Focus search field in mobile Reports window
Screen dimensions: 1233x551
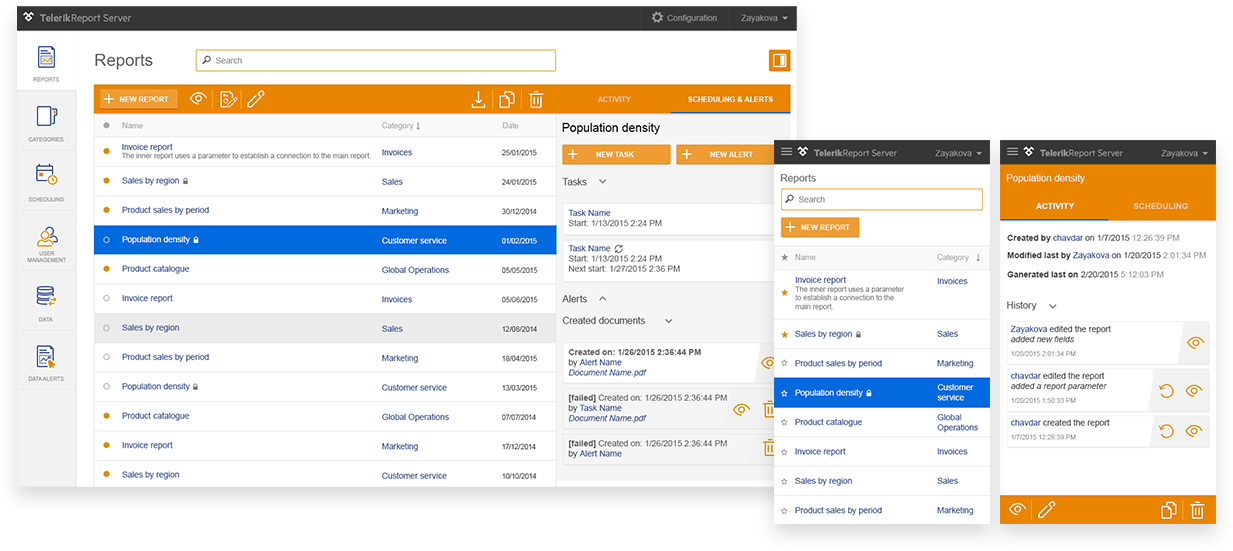tap(882, 199)
